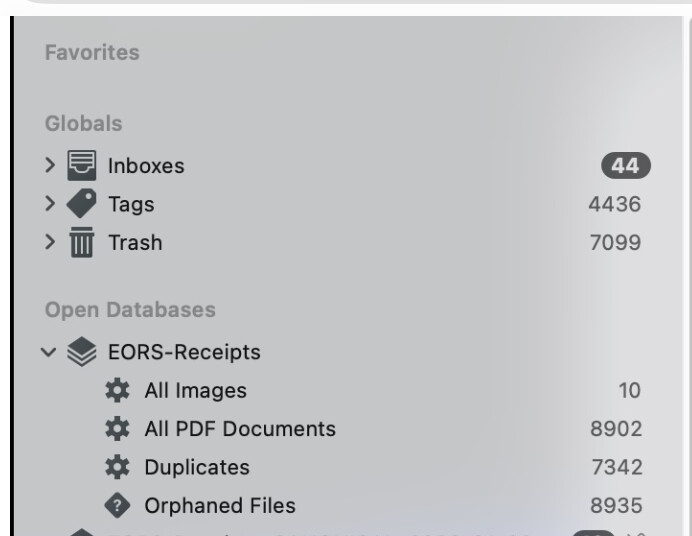Viewport: 692px width, 536px height.
Task: Select the Inboxes sidebar item
Action: pyautogui.click(x=146, y=166)
